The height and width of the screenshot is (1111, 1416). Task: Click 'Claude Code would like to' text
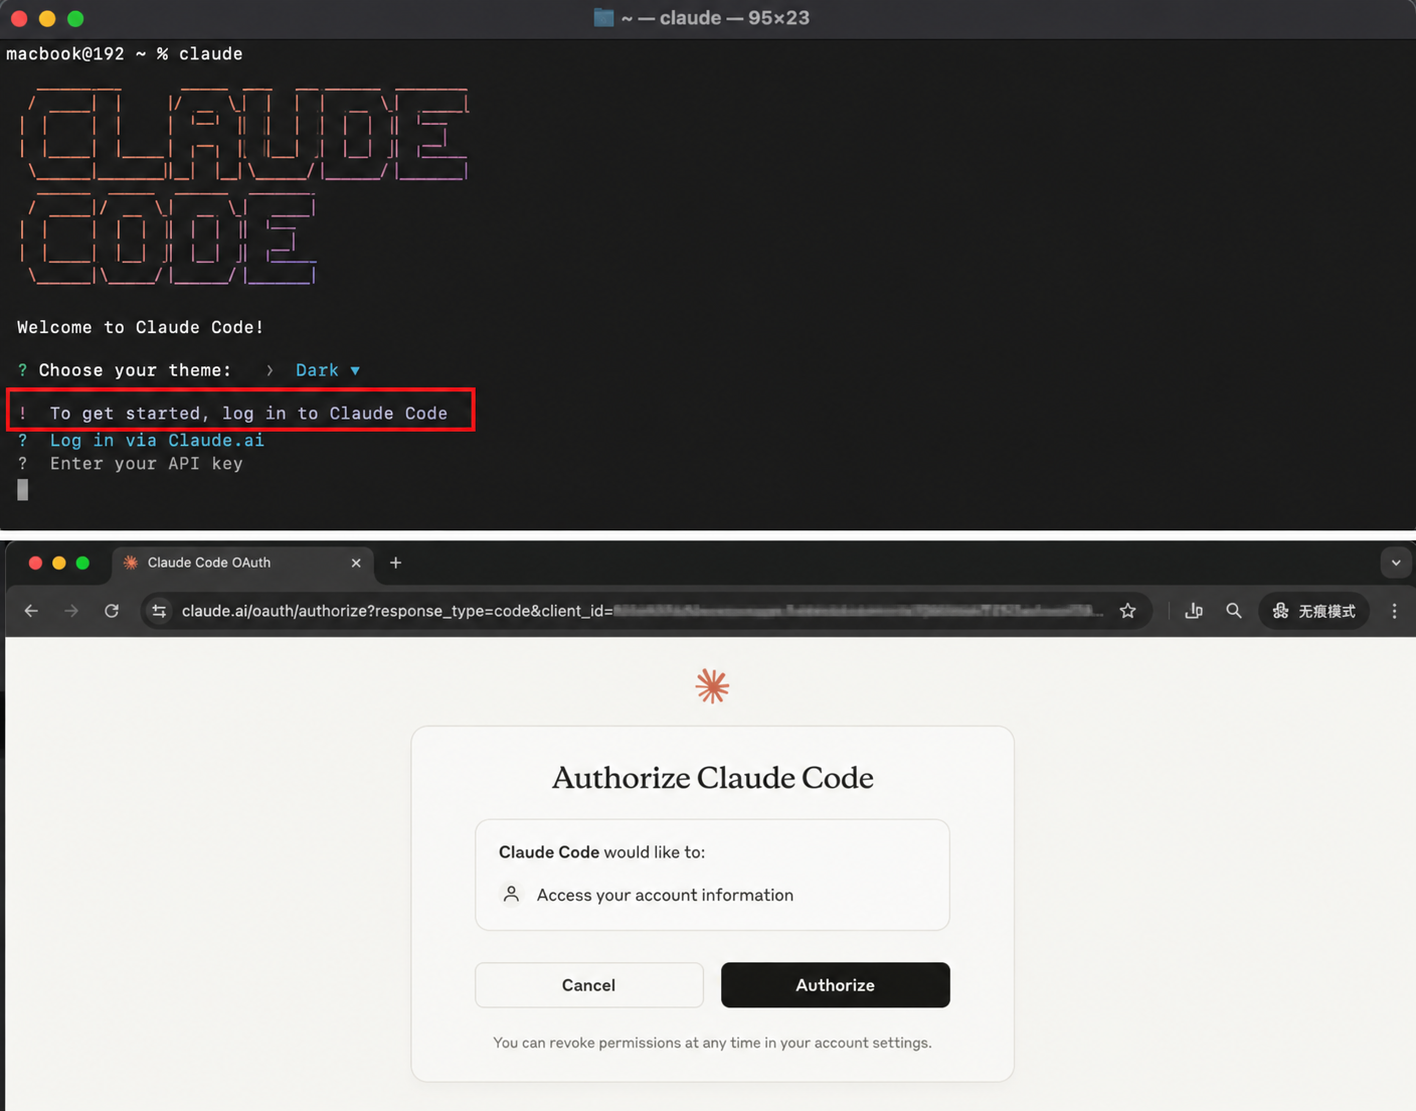point(602,852)
